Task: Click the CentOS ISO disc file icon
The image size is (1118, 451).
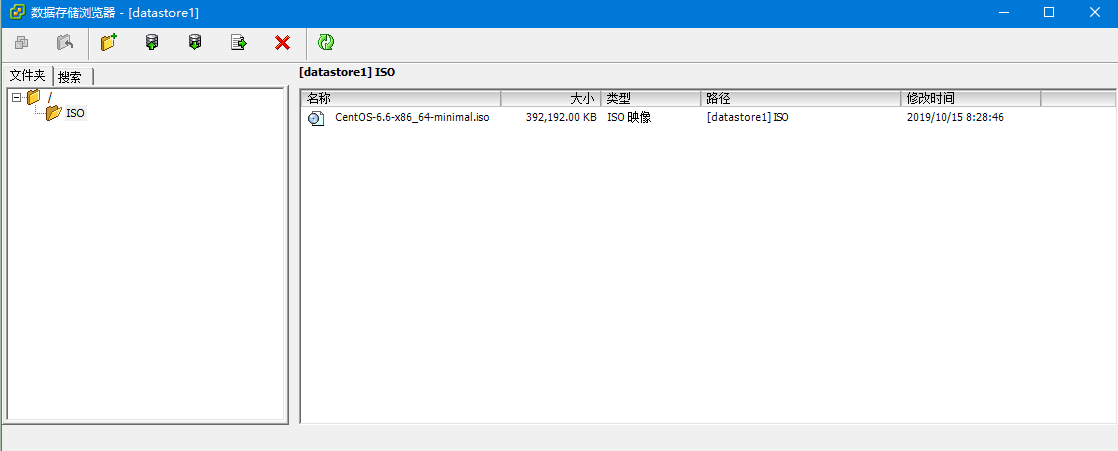Action: [316, 118]
